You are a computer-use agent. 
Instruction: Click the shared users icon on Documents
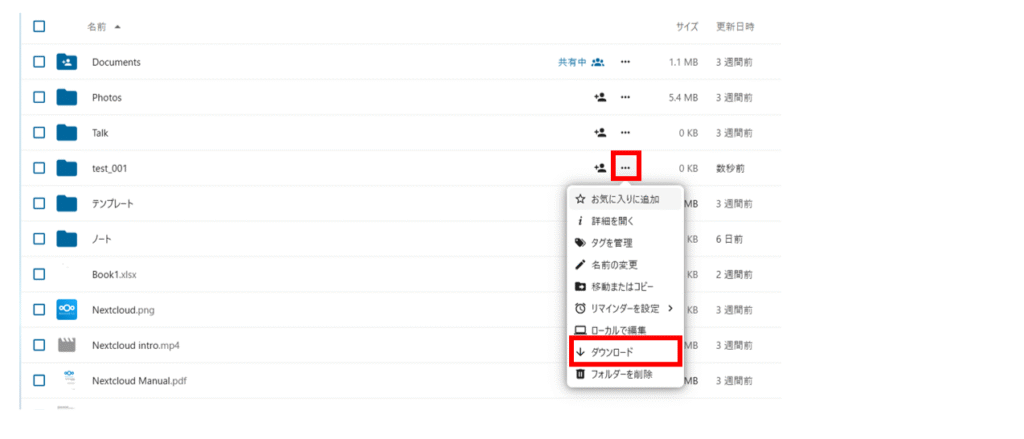[598, 62]
